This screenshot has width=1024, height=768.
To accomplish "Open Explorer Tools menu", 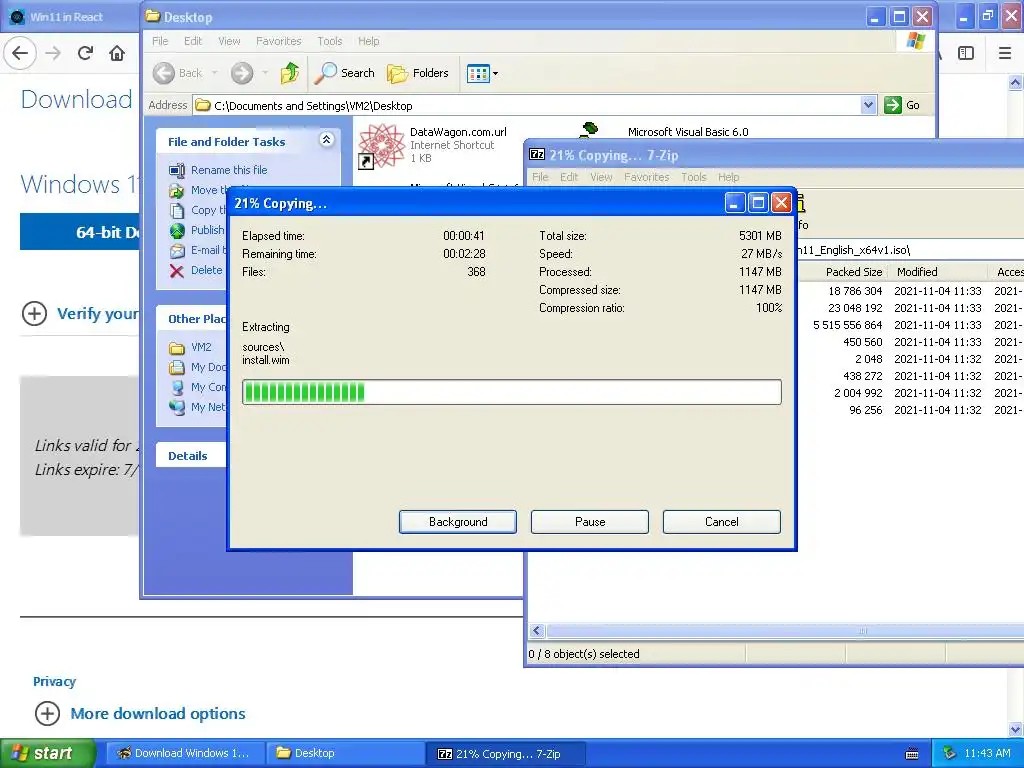I will coord(330,41).
